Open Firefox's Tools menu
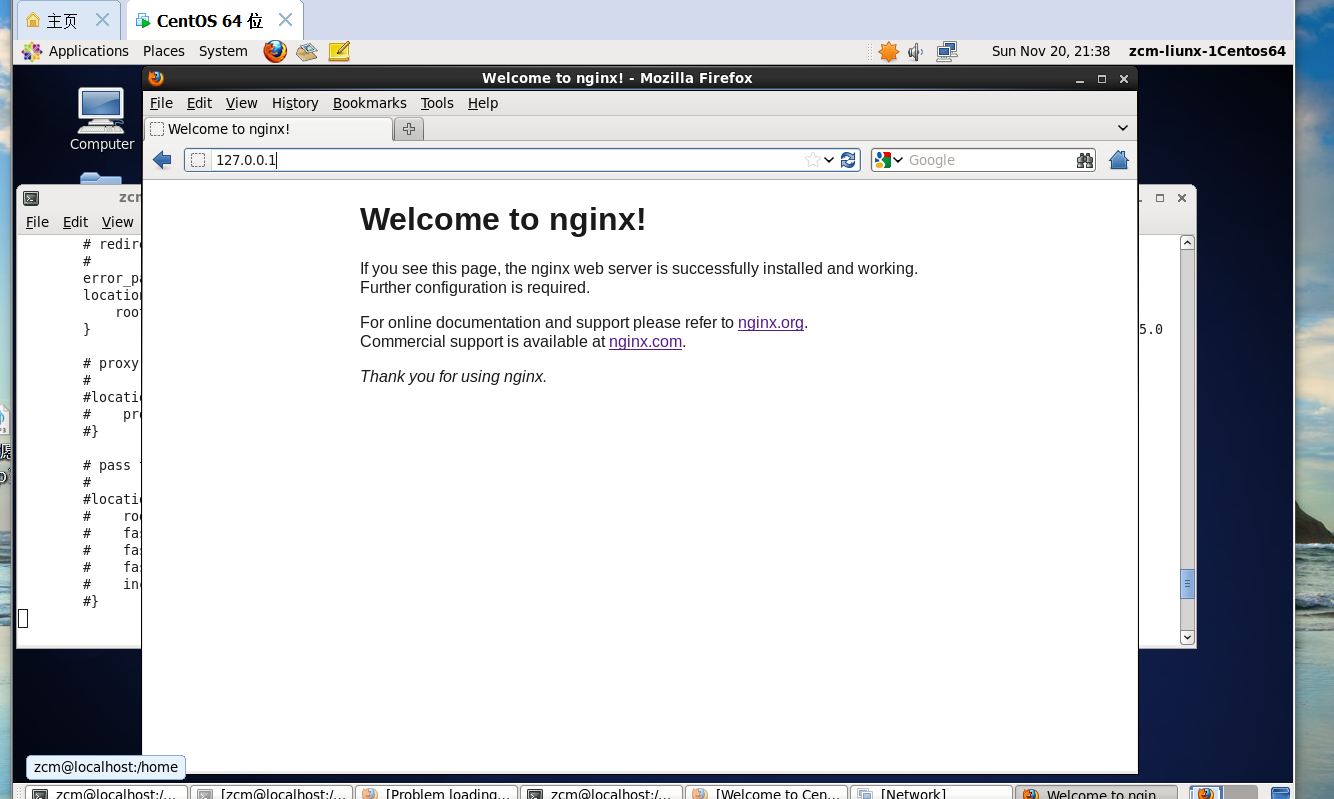The height and width of the screenshot is (799, 1334). pos(437,103)
